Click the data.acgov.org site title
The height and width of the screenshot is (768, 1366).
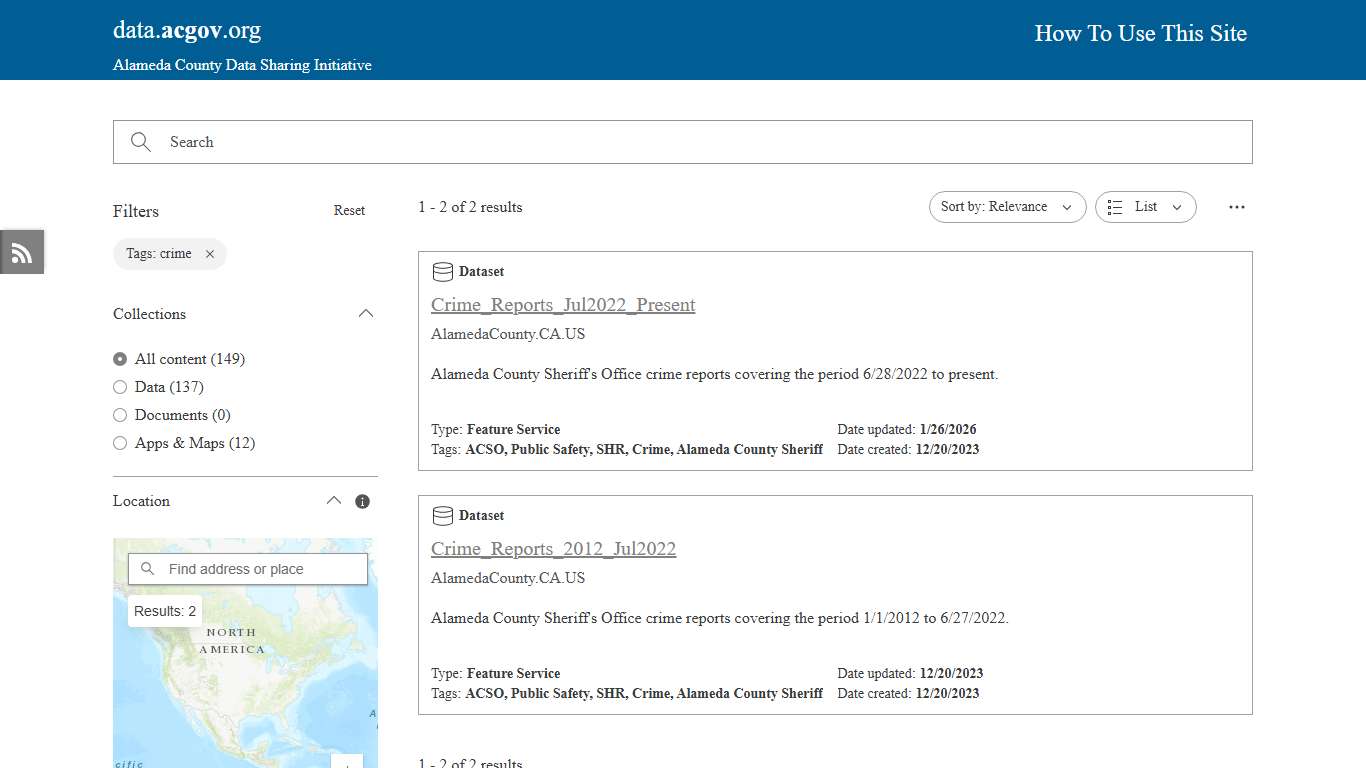[186, 30]
